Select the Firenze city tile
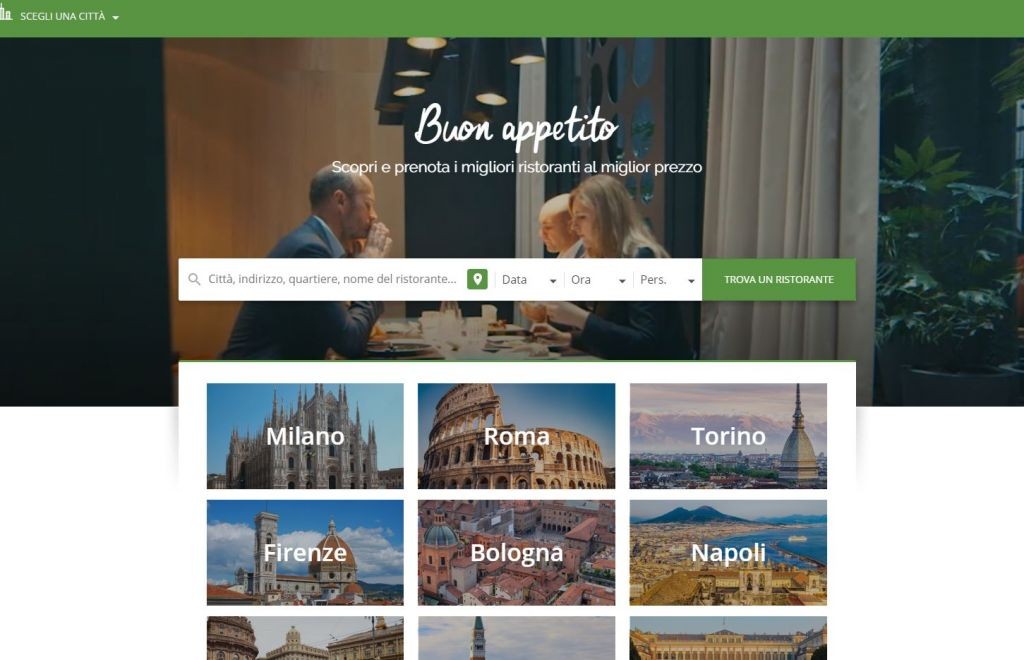Screen dimensions: 1024x660 coord(305,552)
